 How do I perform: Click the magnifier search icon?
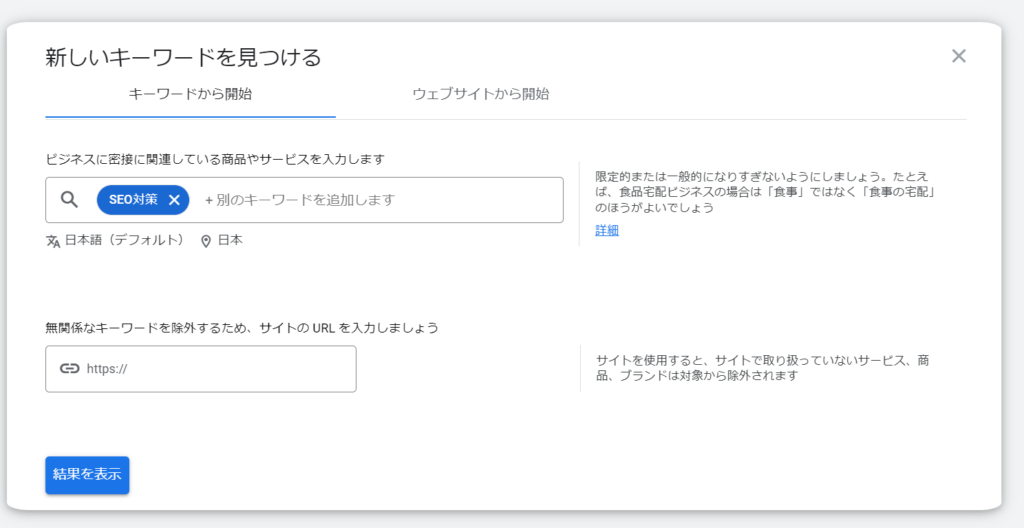pyautogui.click(x=69, y=200)
